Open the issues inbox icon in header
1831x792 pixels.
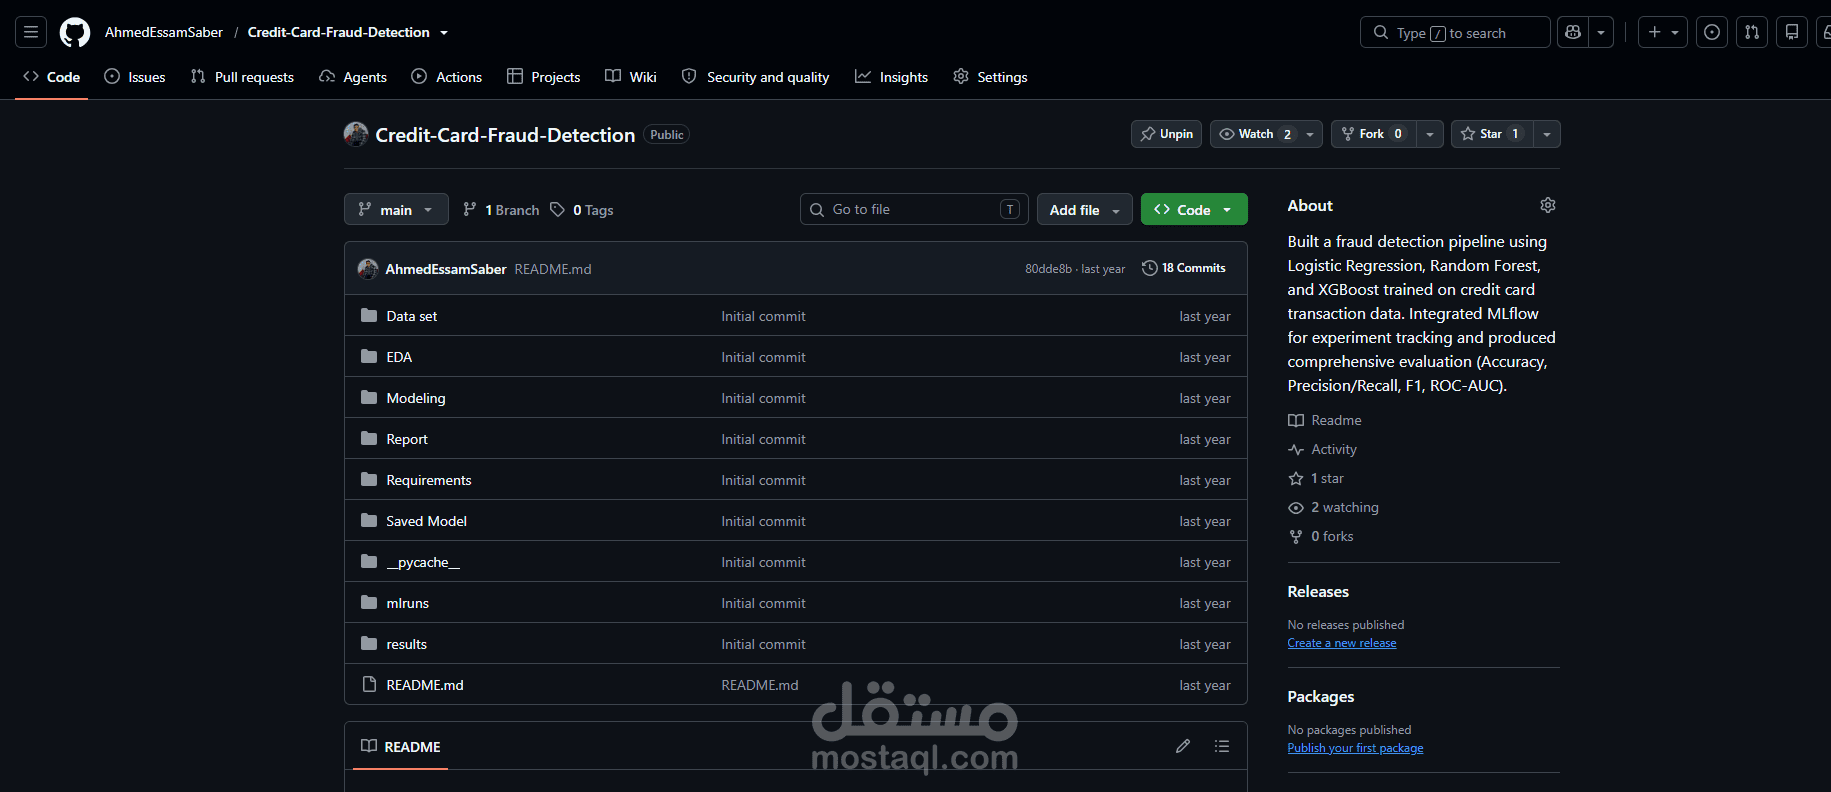point(1712,32)
